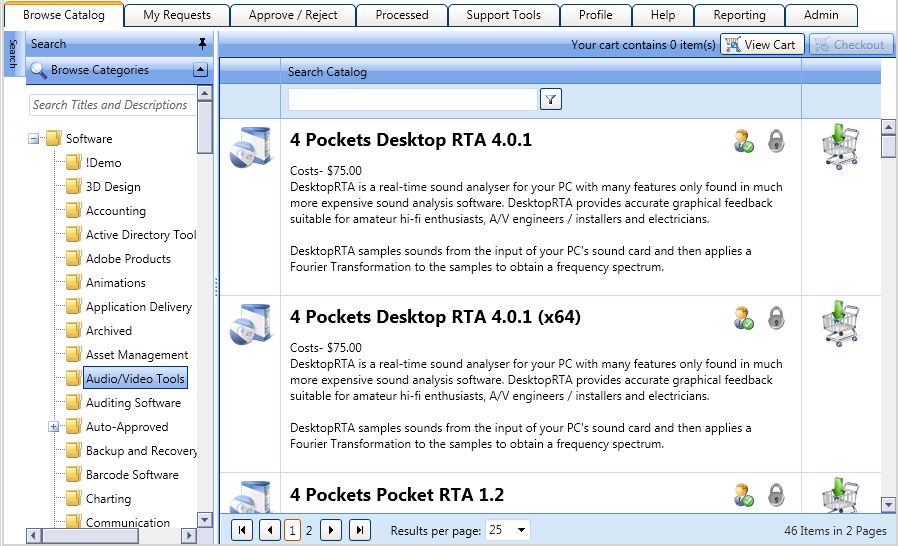Click user approval icon for Desktop RTA 4.0.1 (x64)
898x546 pixels.
click(743, 318)
